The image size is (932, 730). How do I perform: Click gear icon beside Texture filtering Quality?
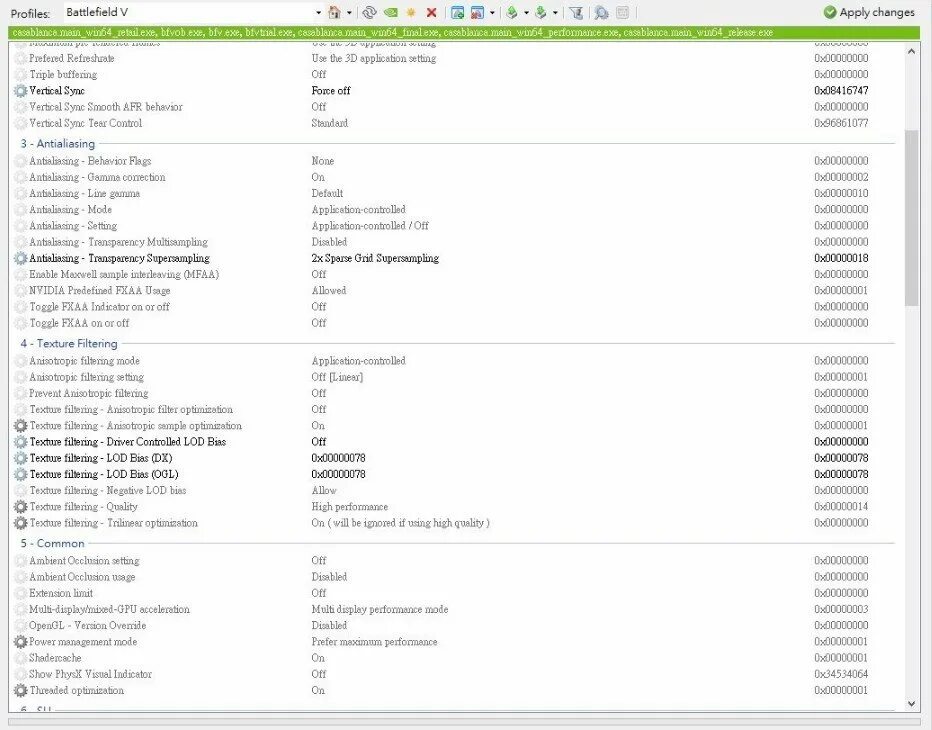21,506
